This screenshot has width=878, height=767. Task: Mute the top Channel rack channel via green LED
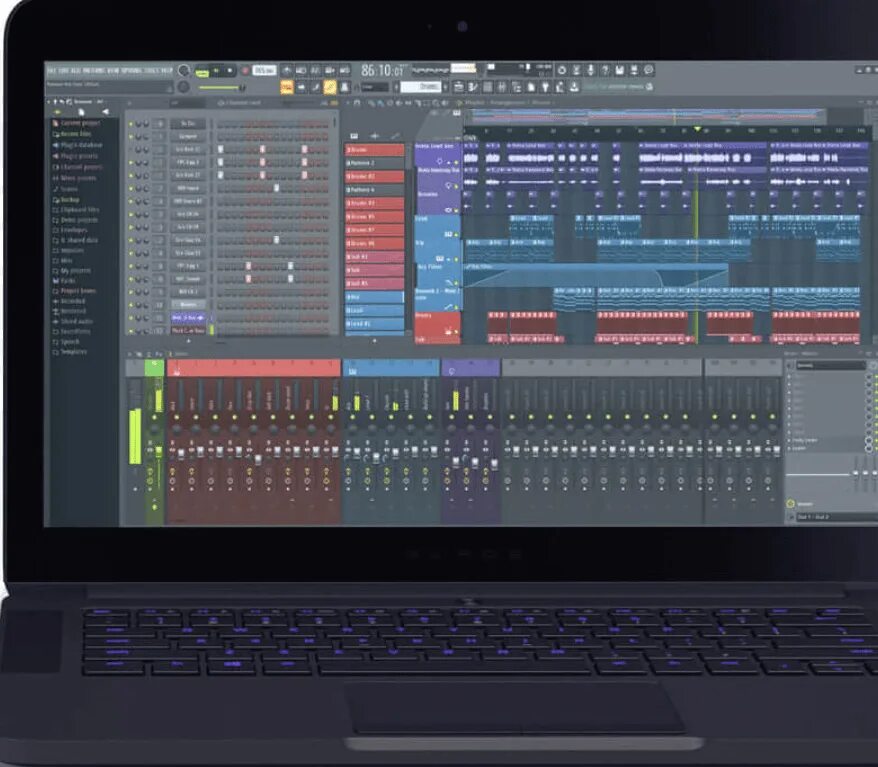(x=132, y=124)
